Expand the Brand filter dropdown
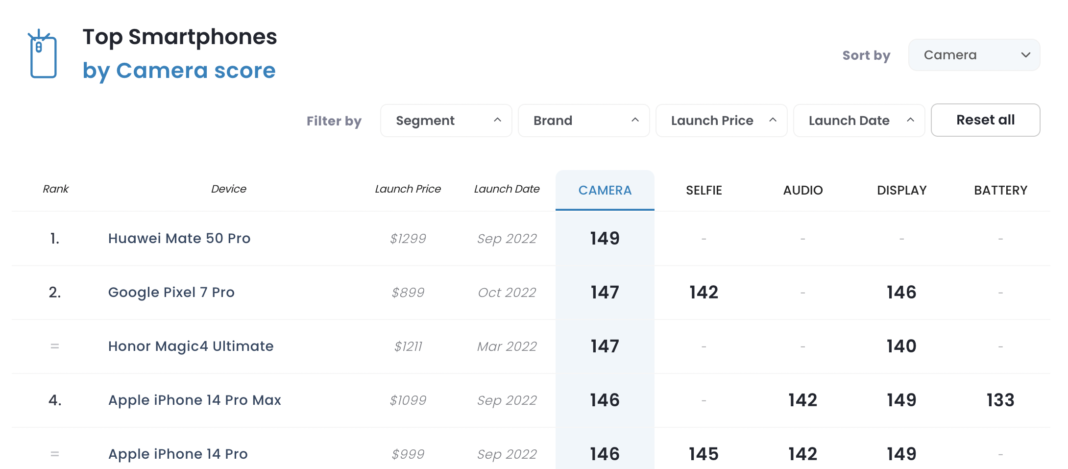This screenshot has width=1068, height=469. tap(583, 120)
